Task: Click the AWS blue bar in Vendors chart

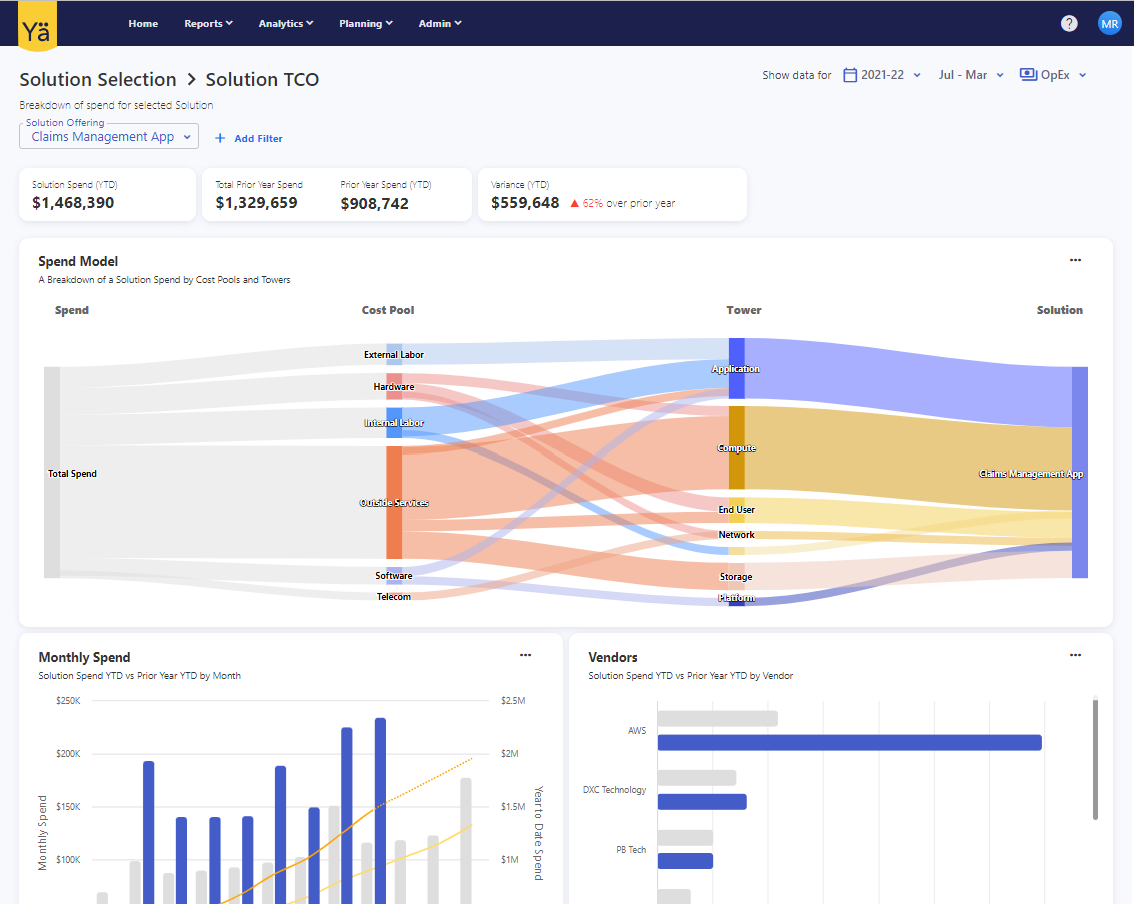Action: (849, 742)
